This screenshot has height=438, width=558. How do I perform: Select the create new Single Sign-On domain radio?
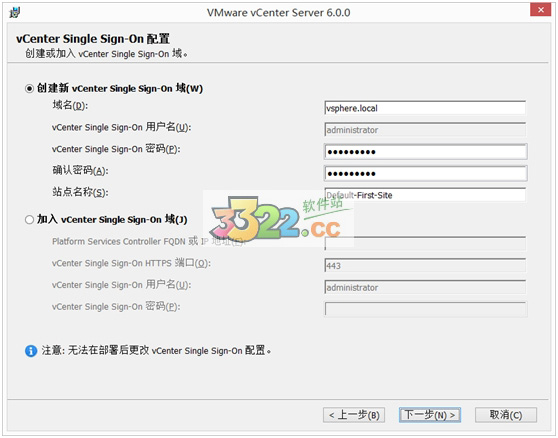[x=29, y=88]
